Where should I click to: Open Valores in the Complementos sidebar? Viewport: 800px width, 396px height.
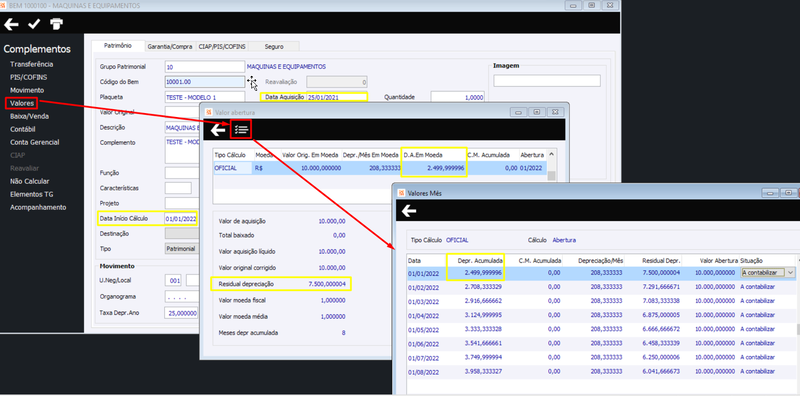point(22,103)
